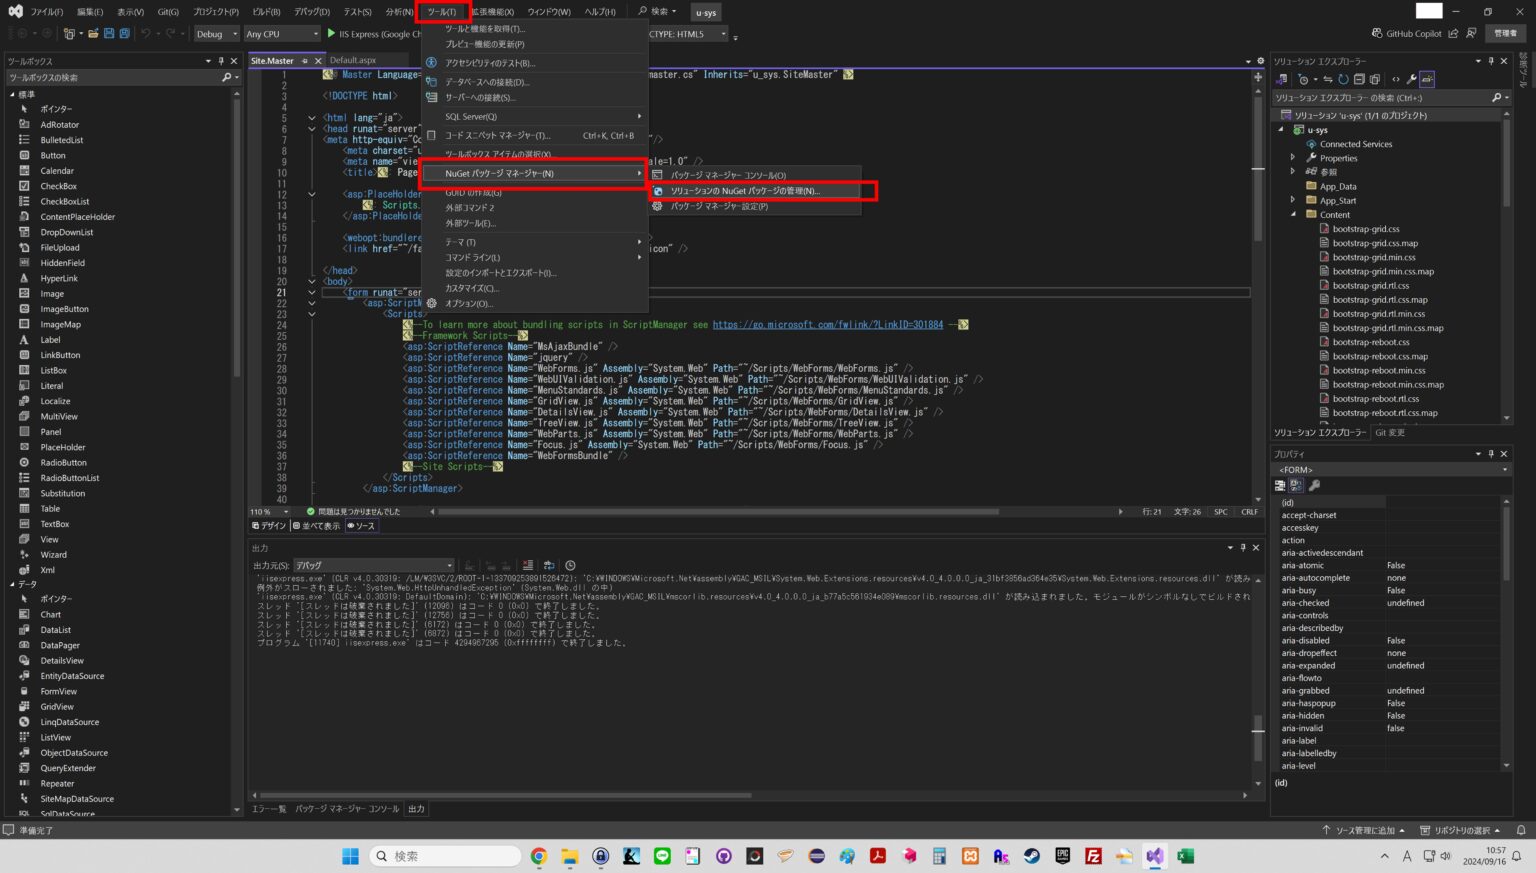Click the save all icon in the toolbar

pos(124,33)
